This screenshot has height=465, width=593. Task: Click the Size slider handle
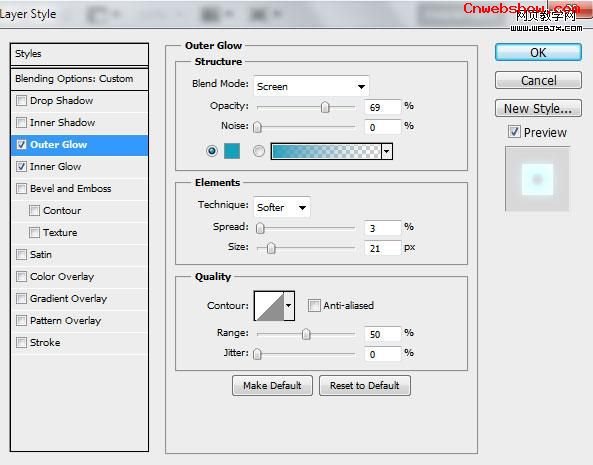271,248
